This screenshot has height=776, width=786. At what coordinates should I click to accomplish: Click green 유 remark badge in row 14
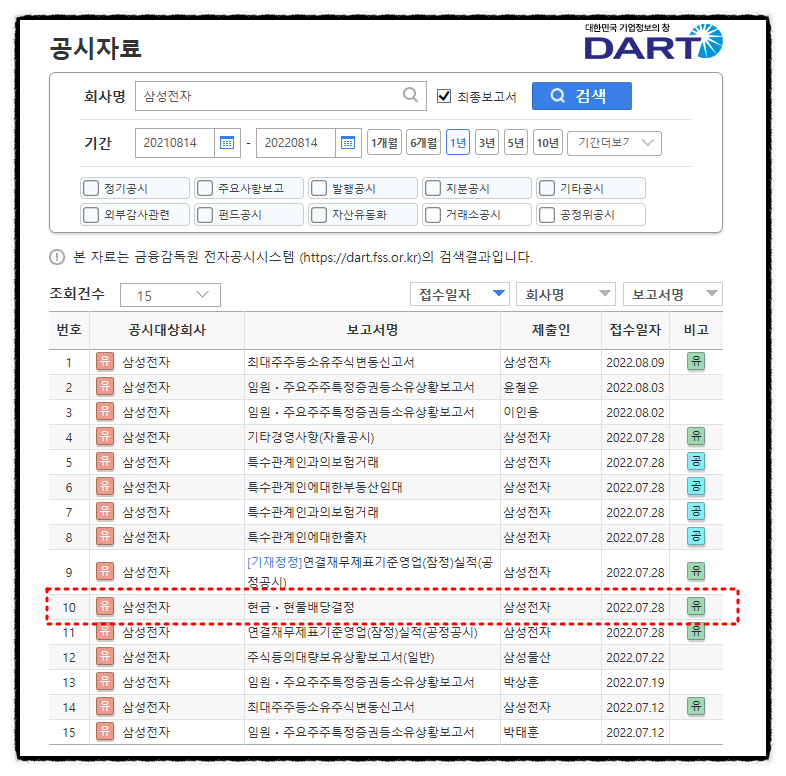click(696, 706)
